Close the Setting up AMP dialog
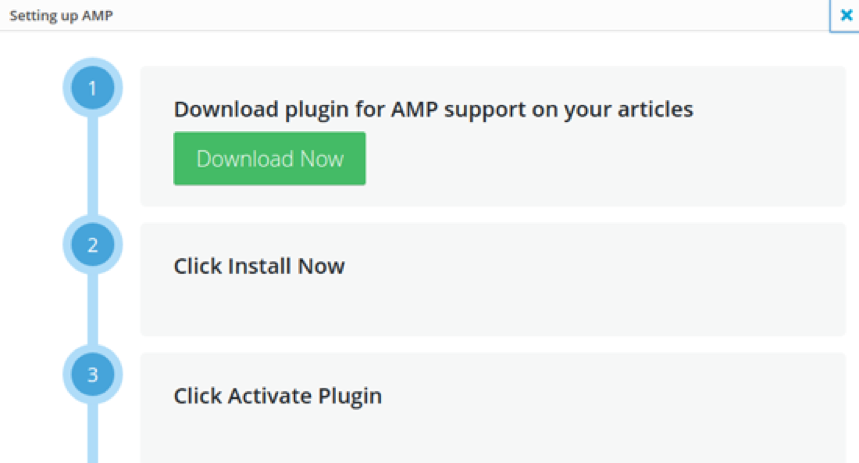This screenshot has width=859, height=463. point(846,15)
